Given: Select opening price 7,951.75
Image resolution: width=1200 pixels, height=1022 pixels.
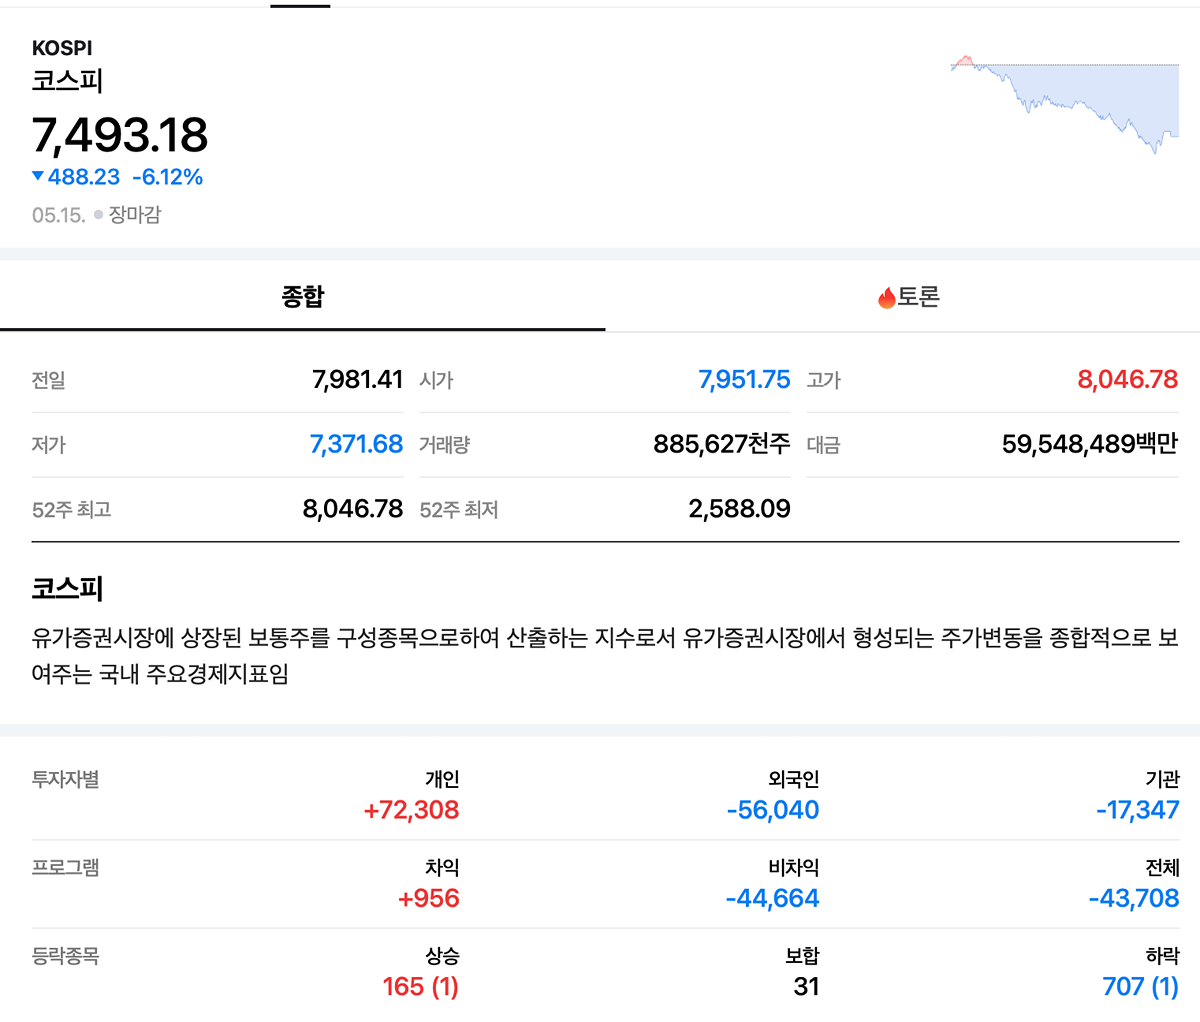Looking at the screenshot, I should pos(744,380).
